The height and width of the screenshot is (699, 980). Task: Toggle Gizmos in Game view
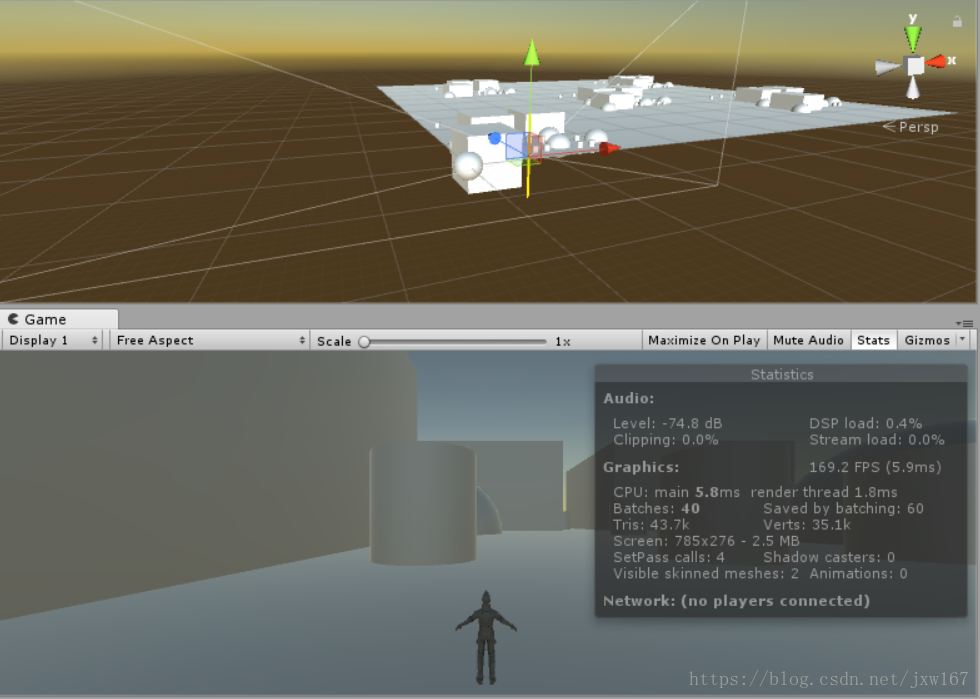tap(927, 340)
